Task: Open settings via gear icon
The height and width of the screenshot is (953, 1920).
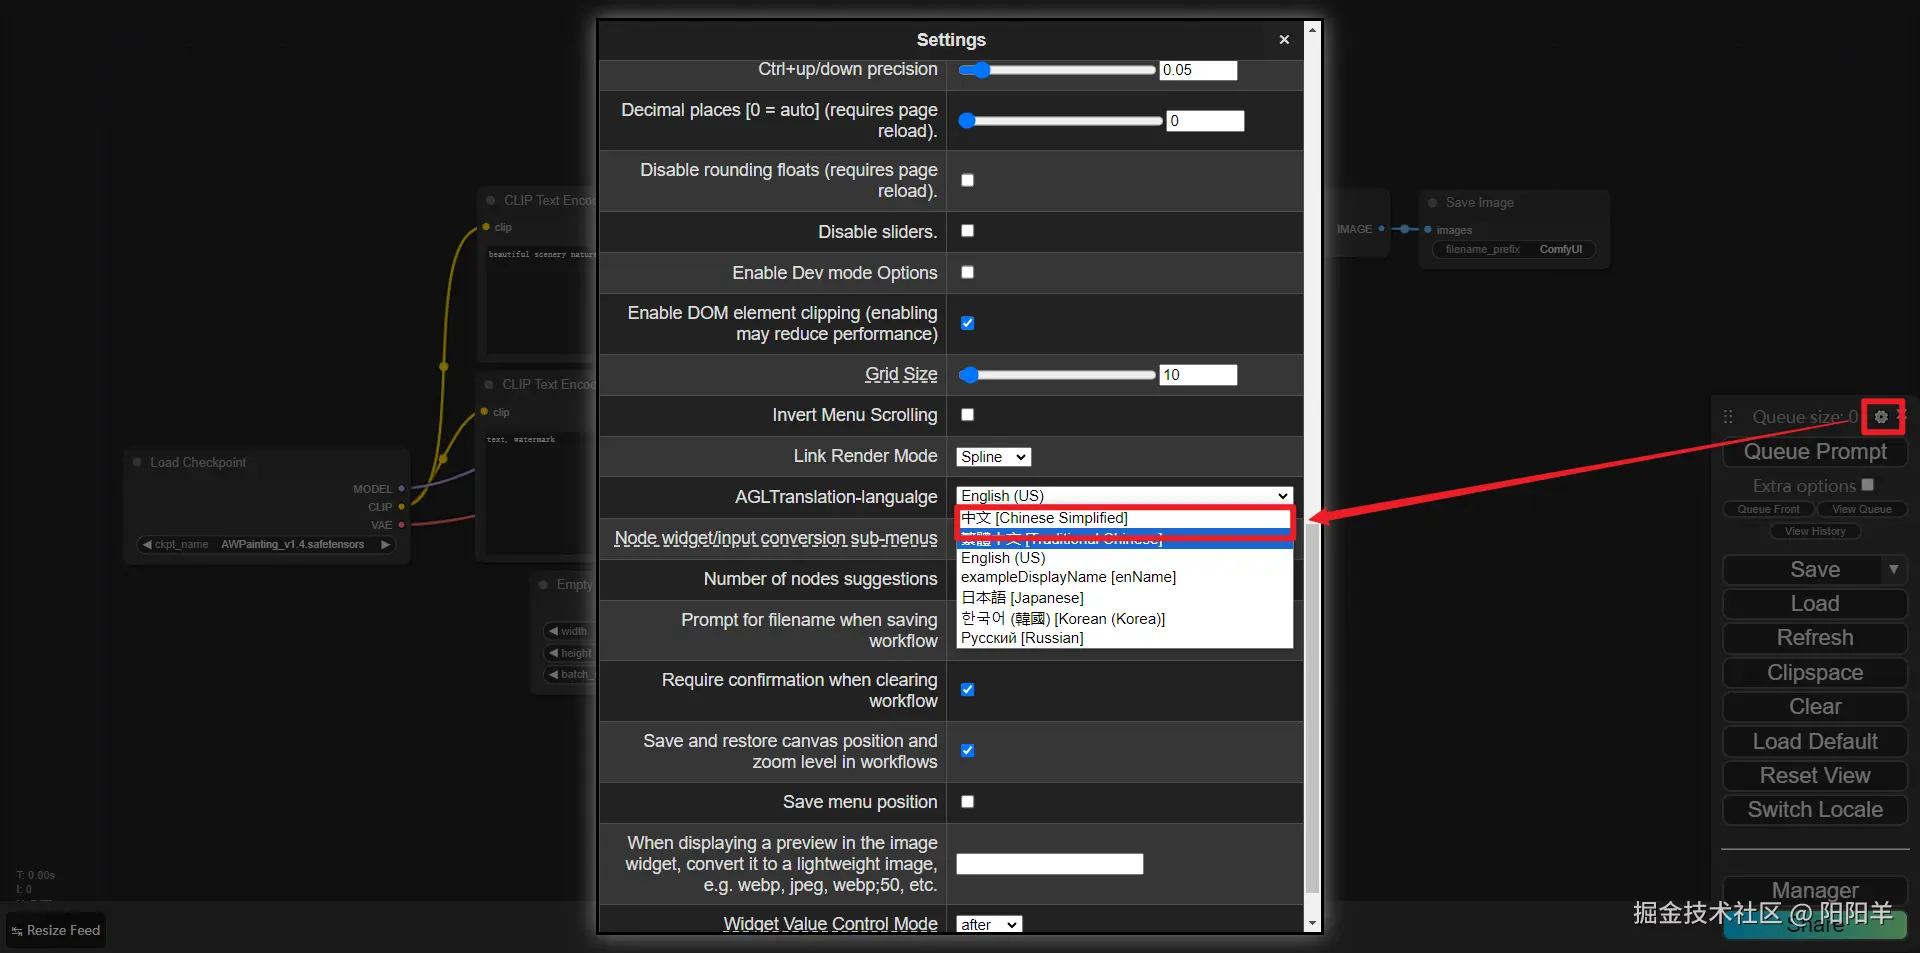Action: (1881, 417)
